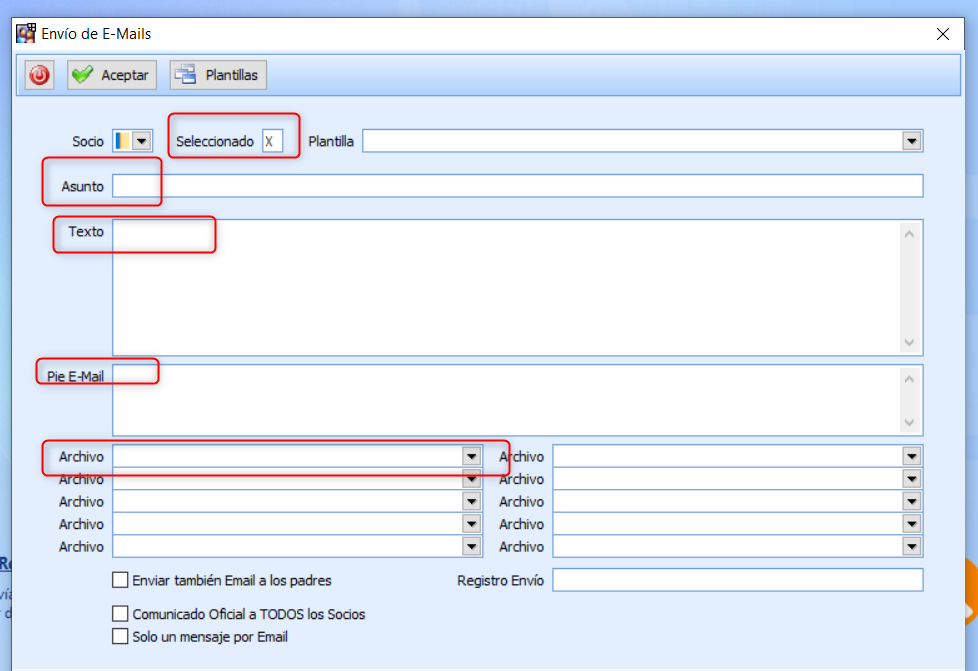Expand the first left Archivo dropdown
The image size is (978, 671).
click(471, 456)
